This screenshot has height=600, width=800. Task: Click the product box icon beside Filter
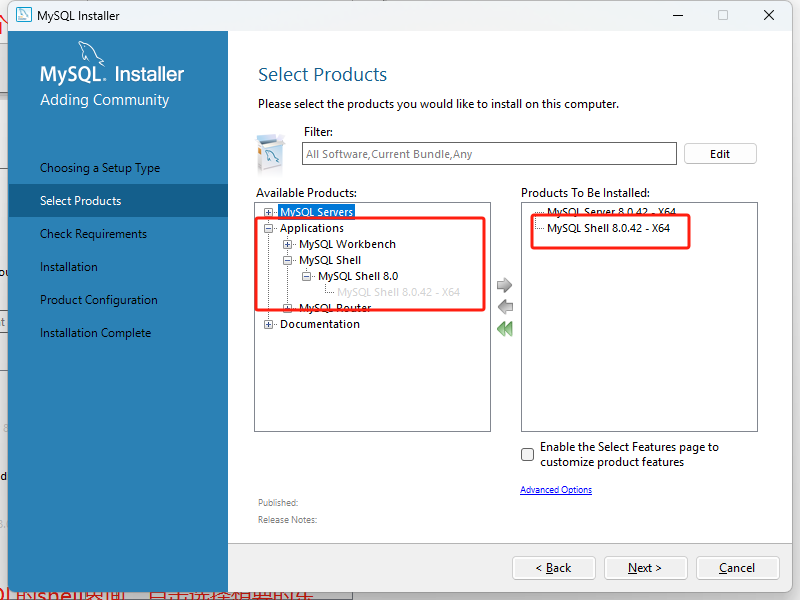(271, 154)
